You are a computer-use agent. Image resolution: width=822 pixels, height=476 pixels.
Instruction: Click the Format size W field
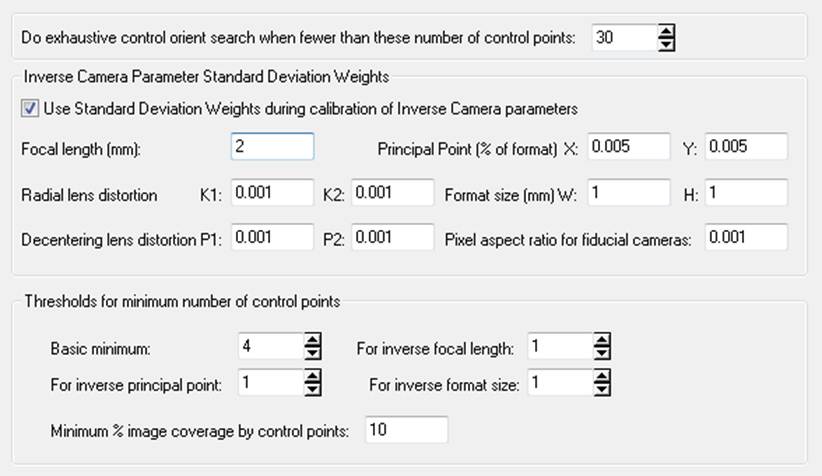tap(628, 193)
